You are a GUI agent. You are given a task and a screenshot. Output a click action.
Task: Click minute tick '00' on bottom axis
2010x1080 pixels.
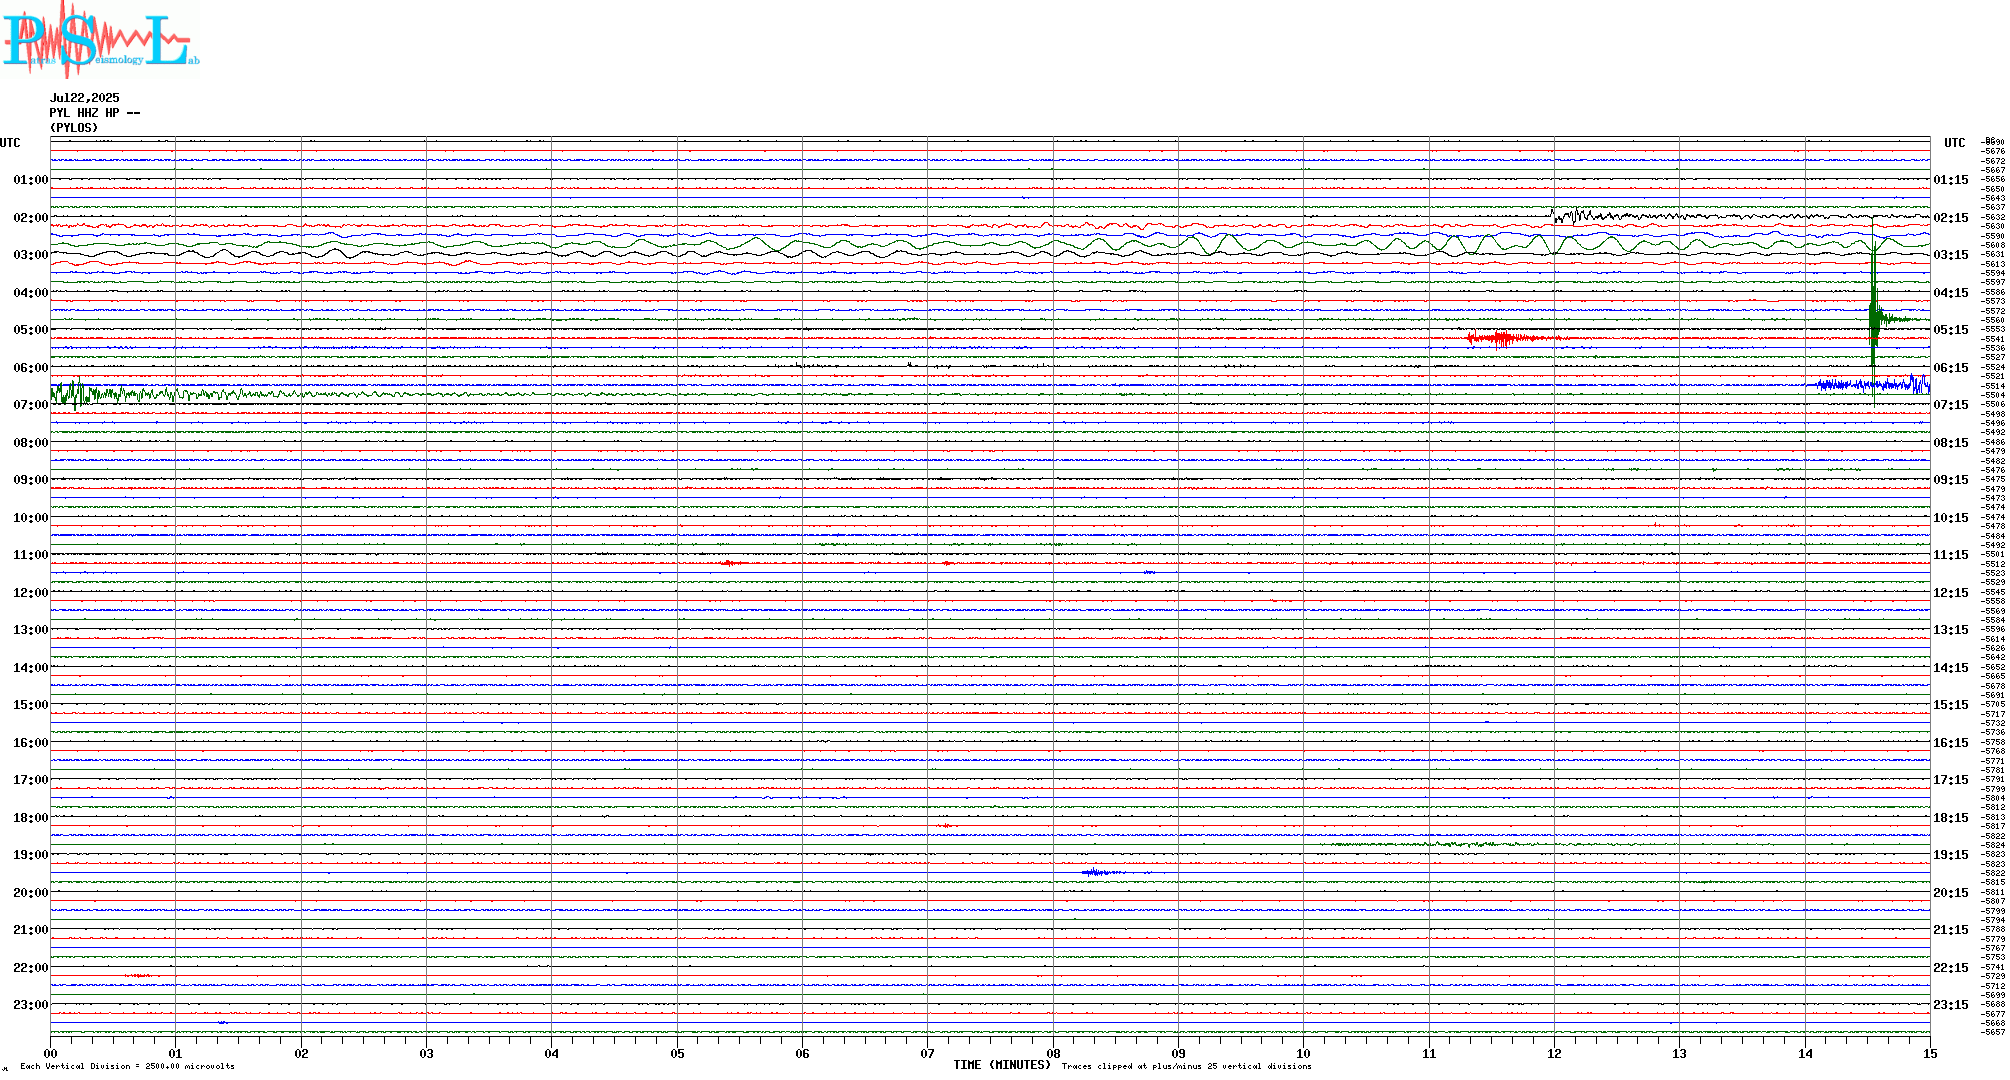click(x=51, y=1053)
